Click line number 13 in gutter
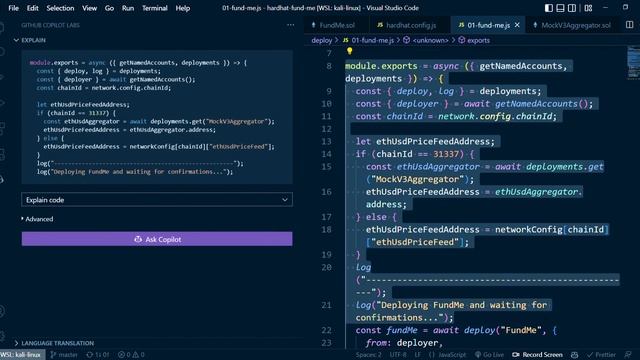 coord(327,141)
